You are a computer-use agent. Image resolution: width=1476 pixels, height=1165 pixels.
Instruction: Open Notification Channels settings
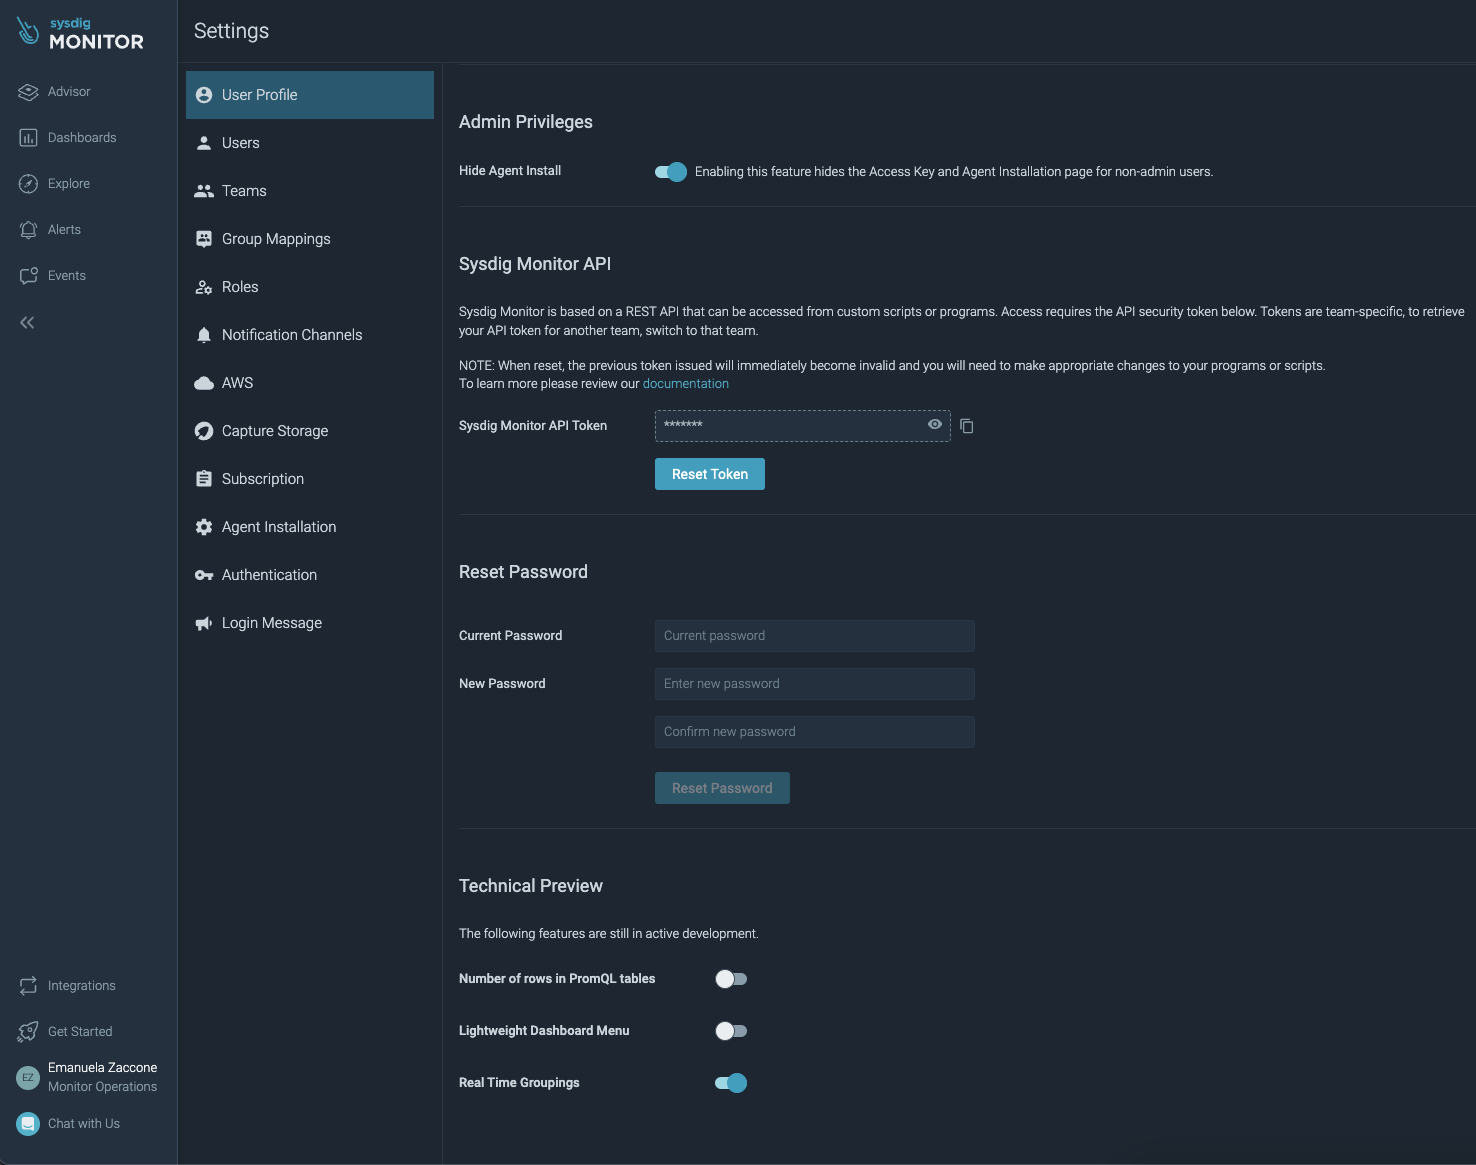coord(310,335)
